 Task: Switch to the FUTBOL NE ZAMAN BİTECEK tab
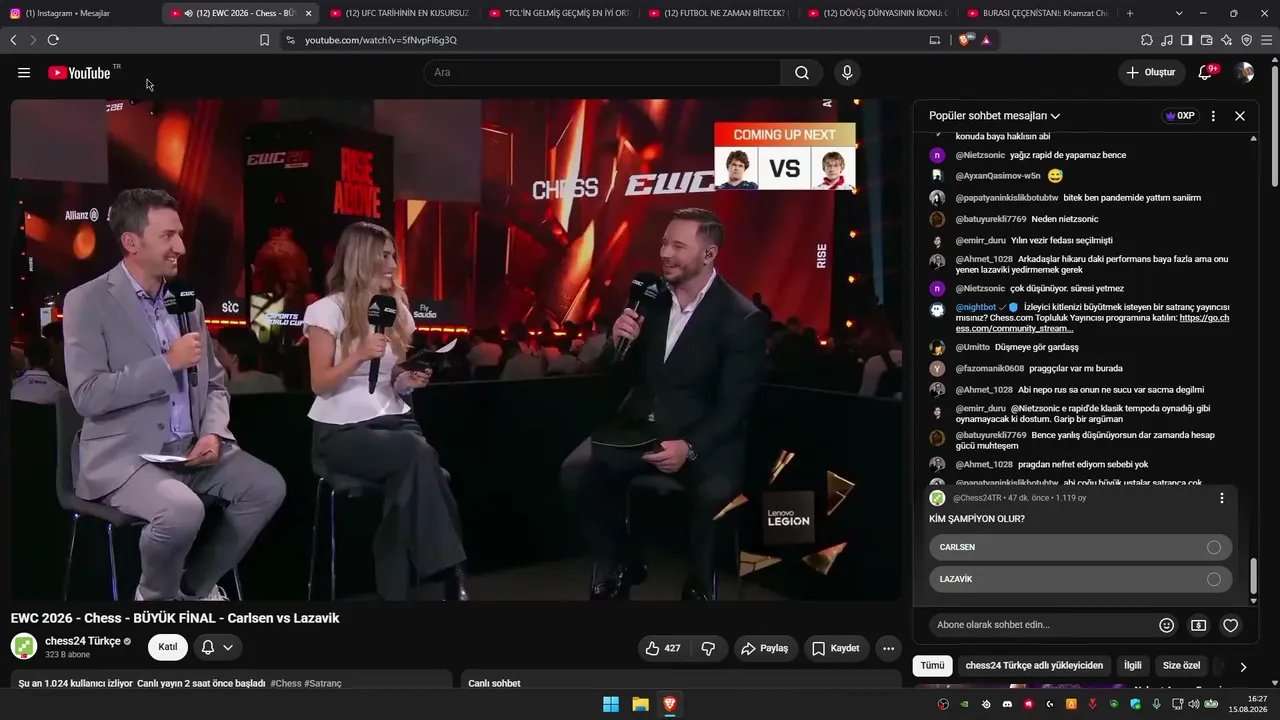pos(720,13)
